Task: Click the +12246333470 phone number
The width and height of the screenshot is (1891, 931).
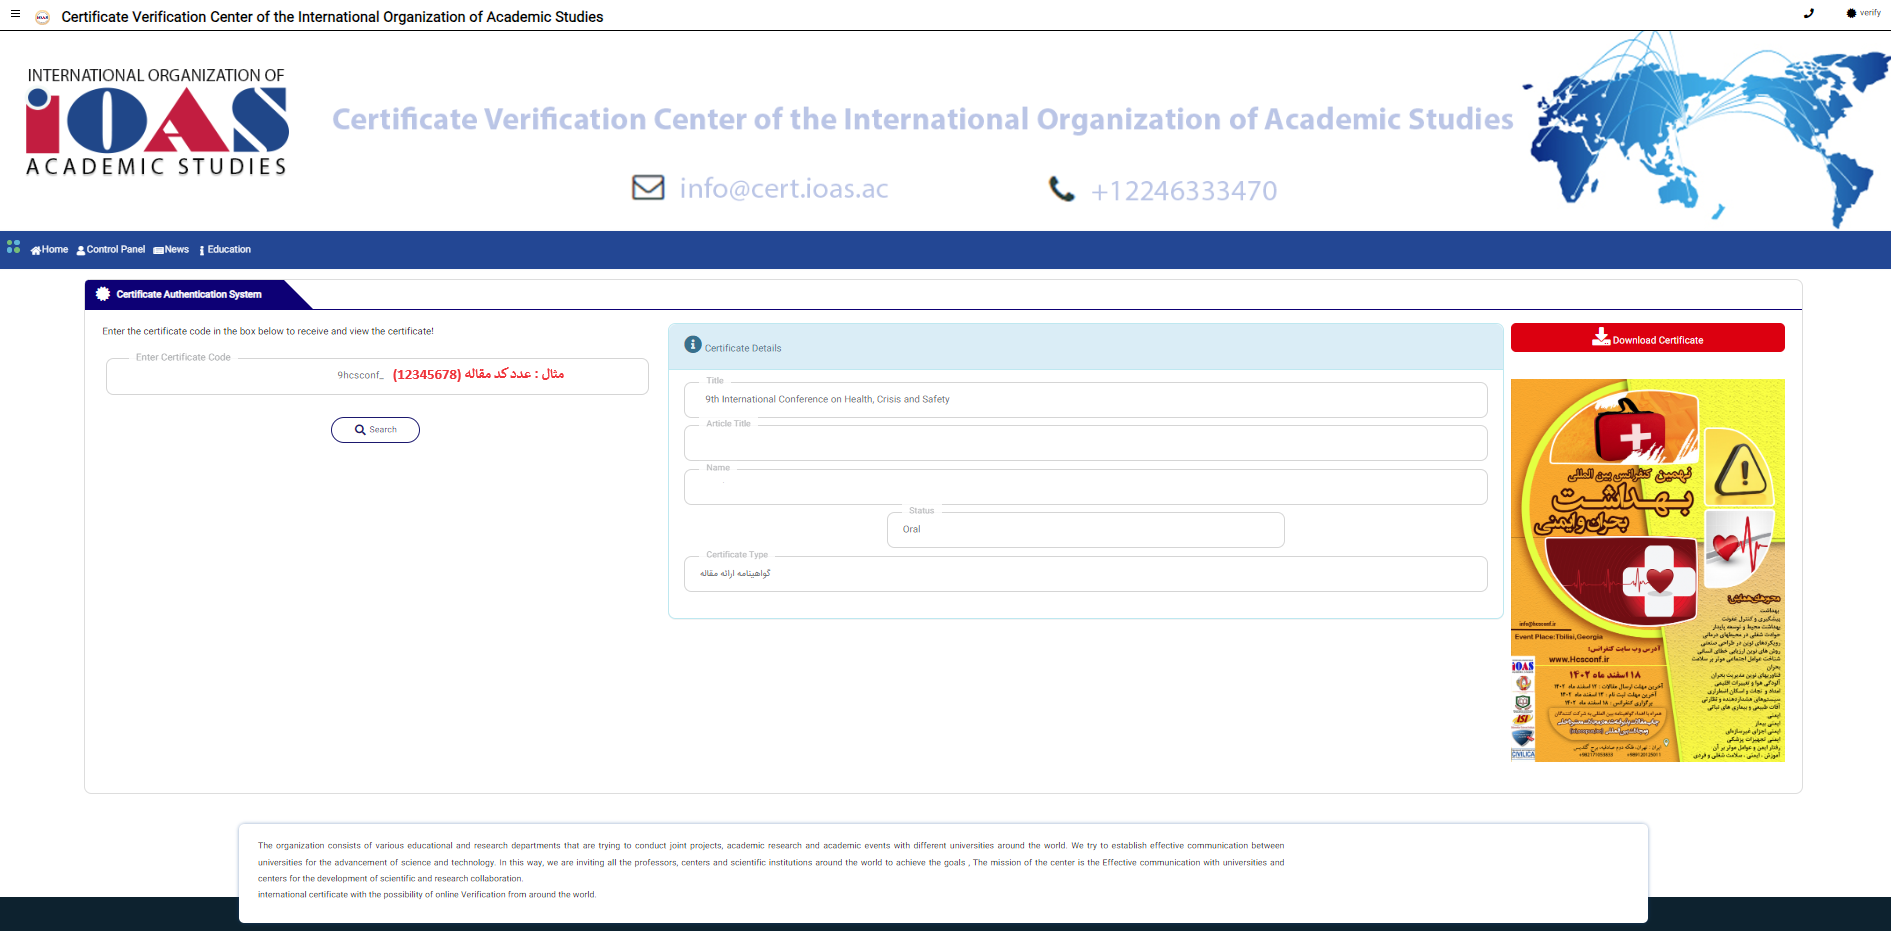Action: pos(1184,190)
